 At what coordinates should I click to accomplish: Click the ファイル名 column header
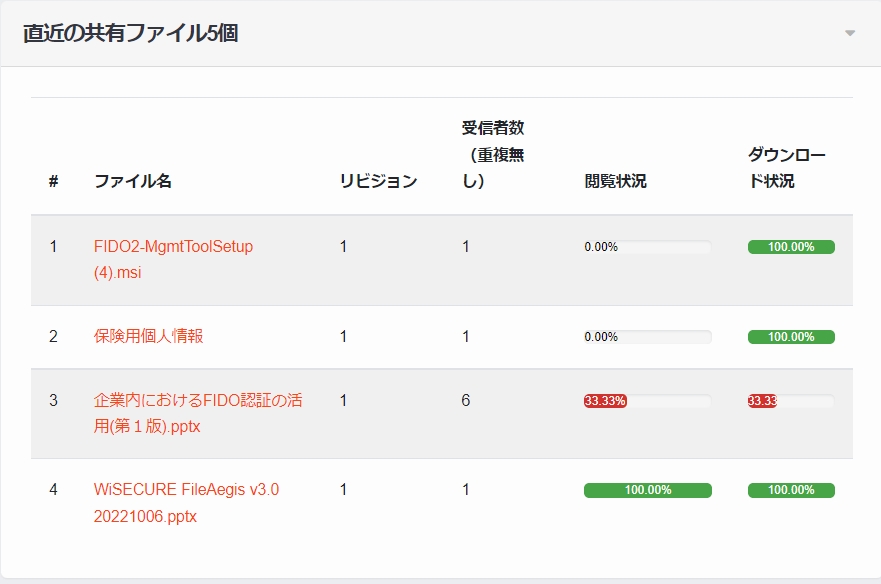tap(133, 181)
